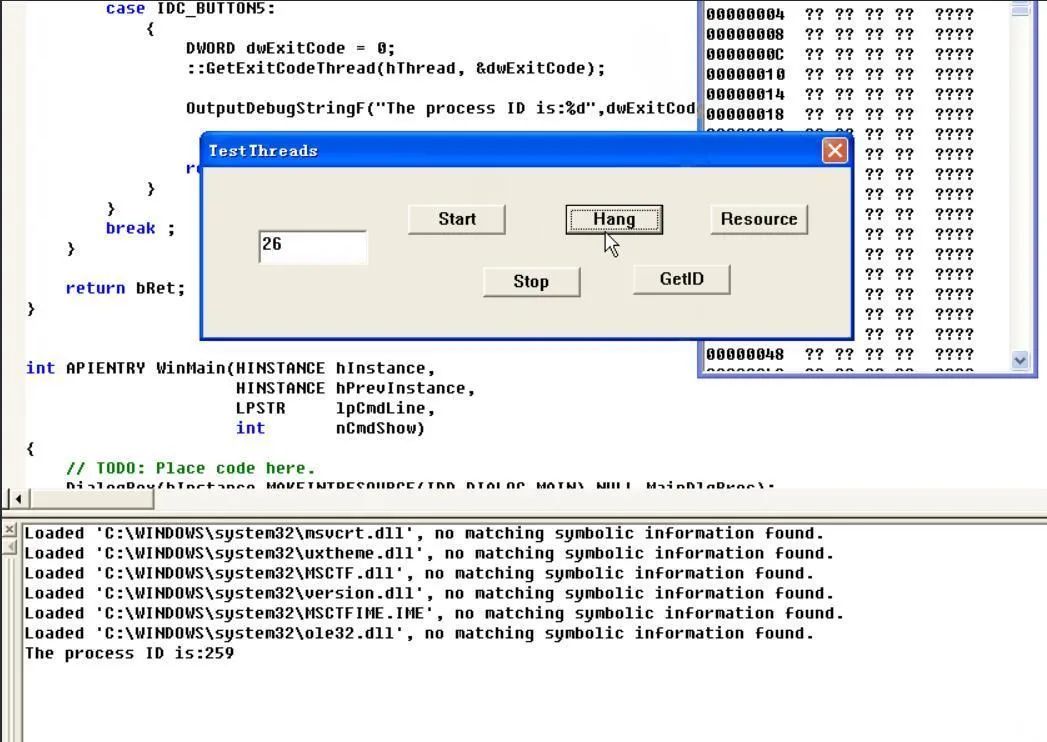Close the output pane using its X icon
The width and height of the screenshot is (1047, 742).
9,530
